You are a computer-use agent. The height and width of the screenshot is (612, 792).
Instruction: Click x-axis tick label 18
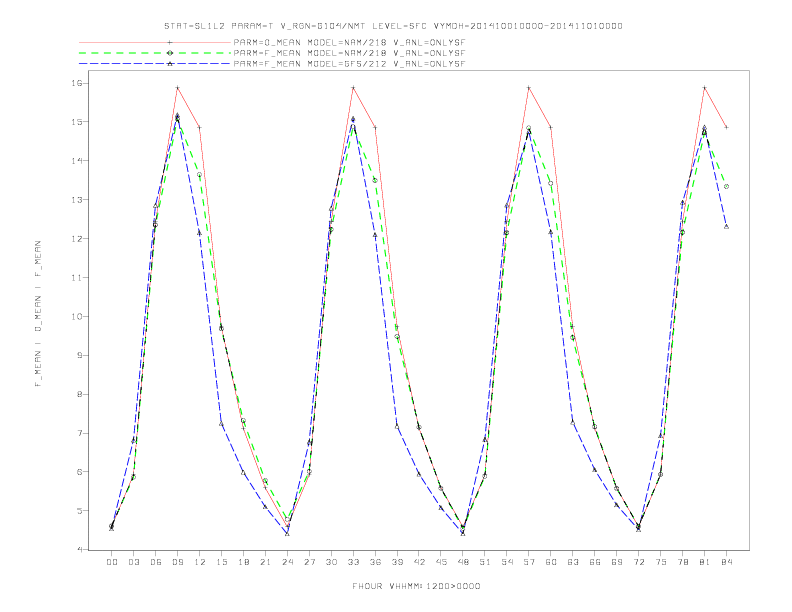tap(243, 562)
